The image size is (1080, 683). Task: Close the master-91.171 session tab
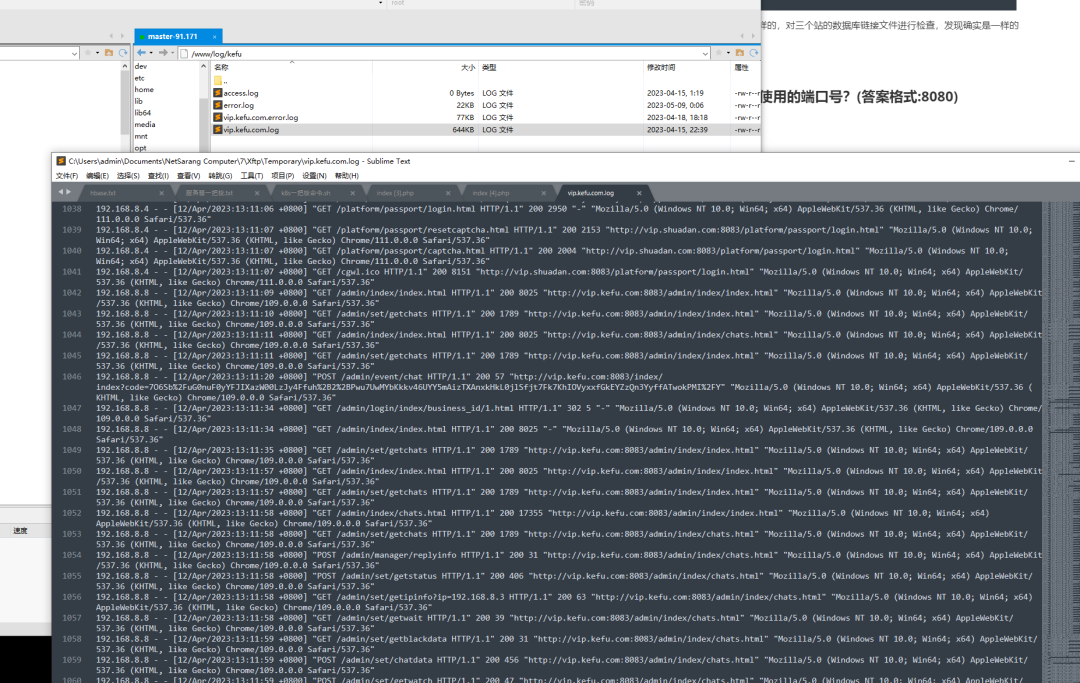(214, 36)
